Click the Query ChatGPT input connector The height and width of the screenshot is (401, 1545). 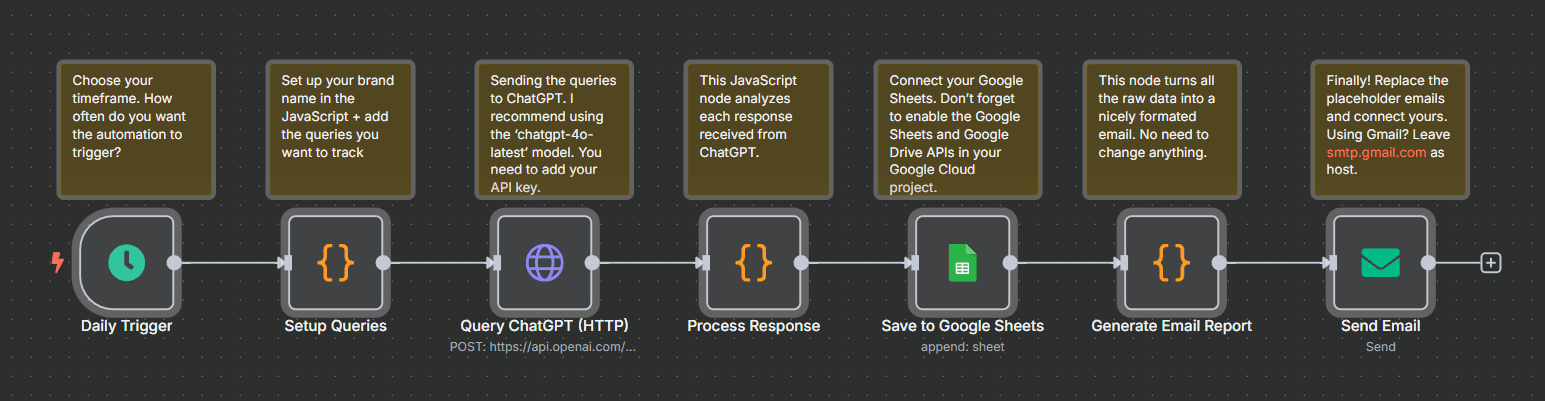pyautogui.click(x=496, y=263)
